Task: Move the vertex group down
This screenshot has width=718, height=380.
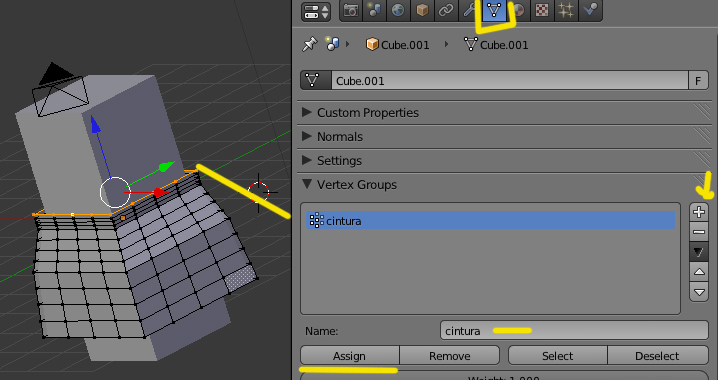Action: [x=699, y=292]
